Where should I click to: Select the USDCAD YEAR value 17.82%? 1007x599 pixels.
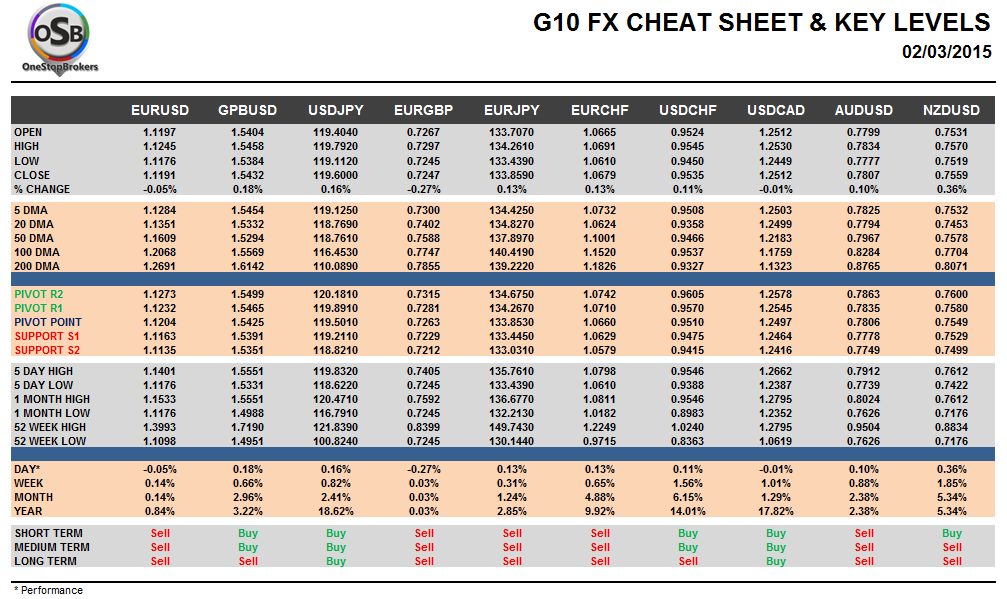pyautogui.click(x=776, y=511)
